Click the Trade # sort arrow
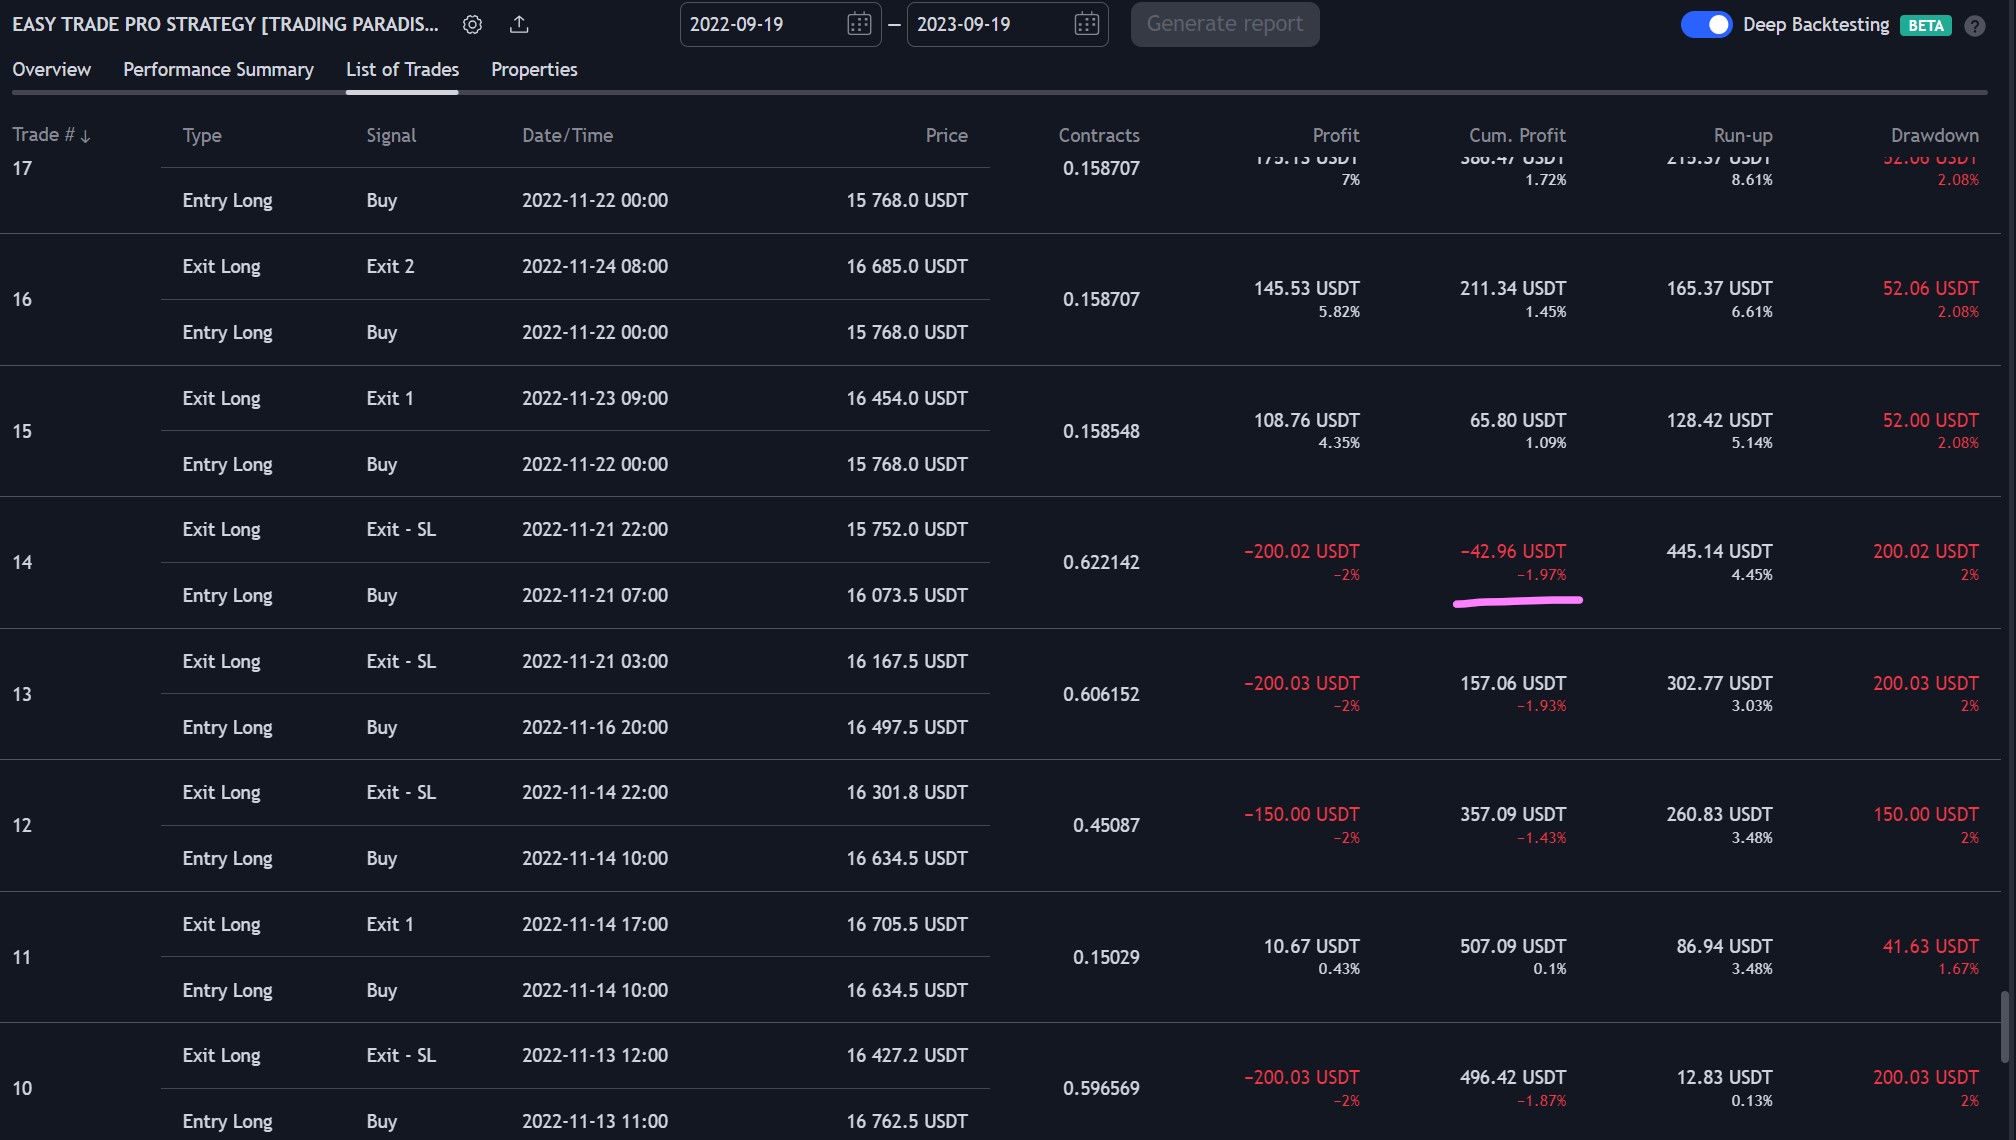 (x=86, y=136)
